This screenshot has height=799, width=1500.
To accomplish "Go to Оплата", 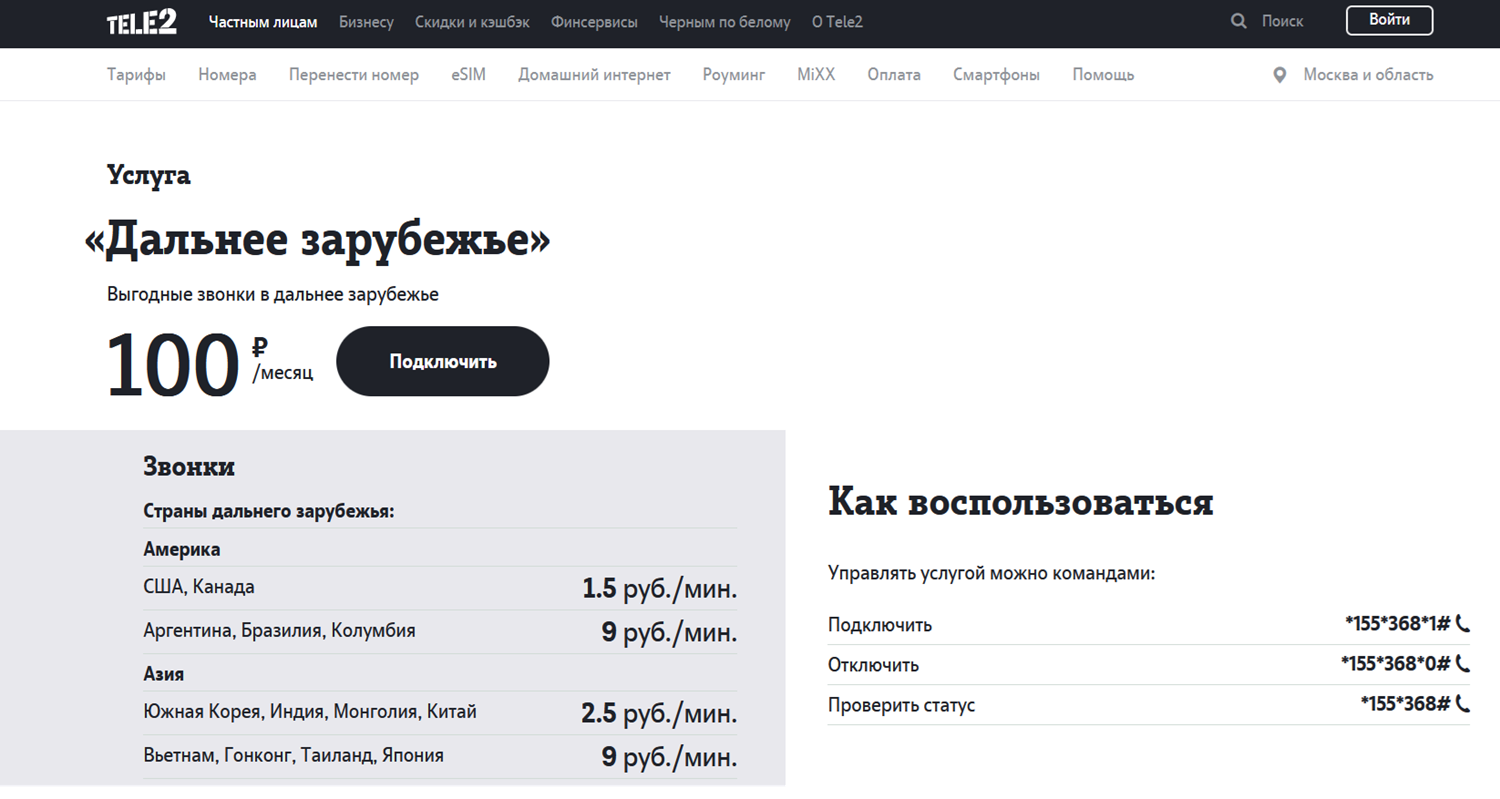I will [x=894, y=75].
